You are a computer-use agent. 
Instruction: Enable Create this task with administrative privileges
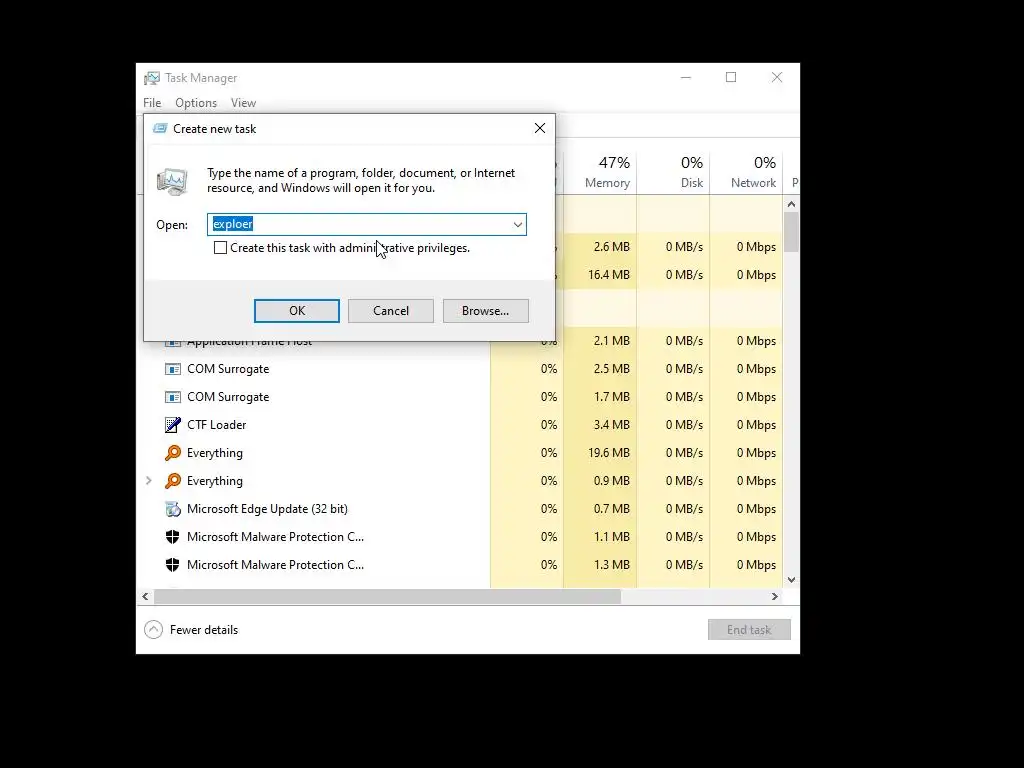click(x=220, y=248)
